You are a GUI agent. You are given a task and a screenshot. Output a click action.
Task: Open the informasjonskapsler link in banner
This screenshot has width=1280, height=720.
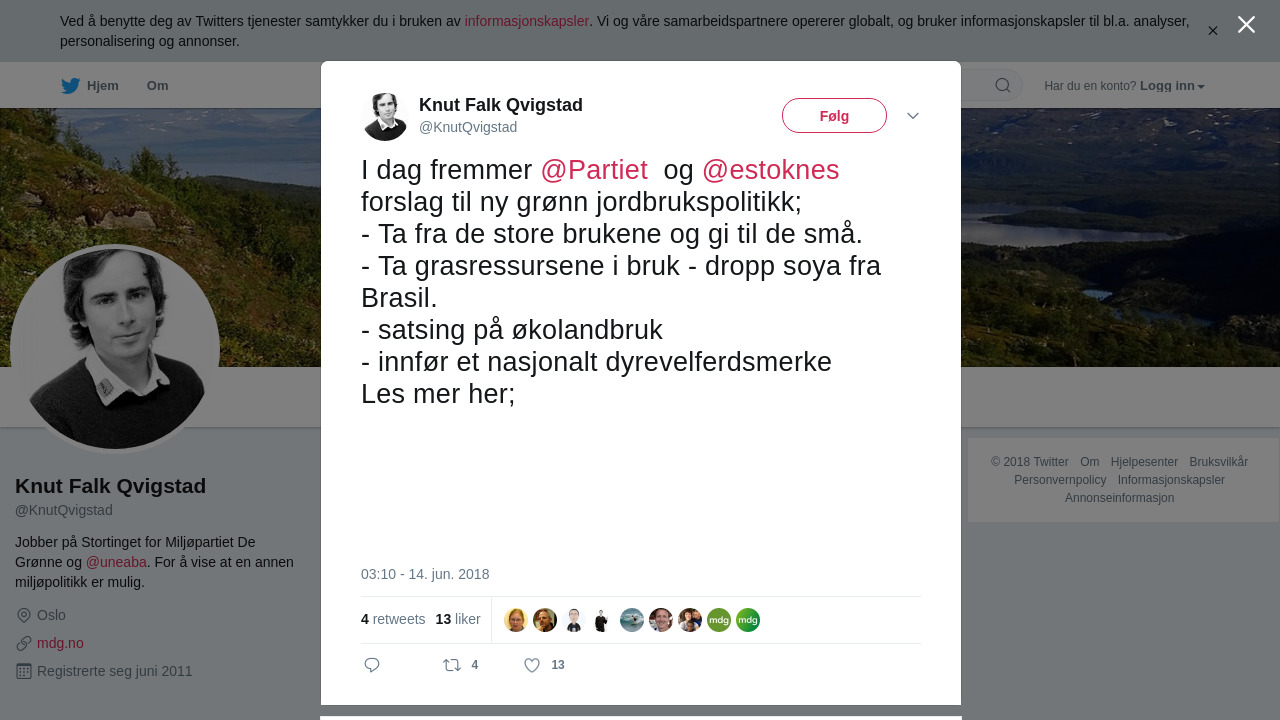(x=527, y=21)
